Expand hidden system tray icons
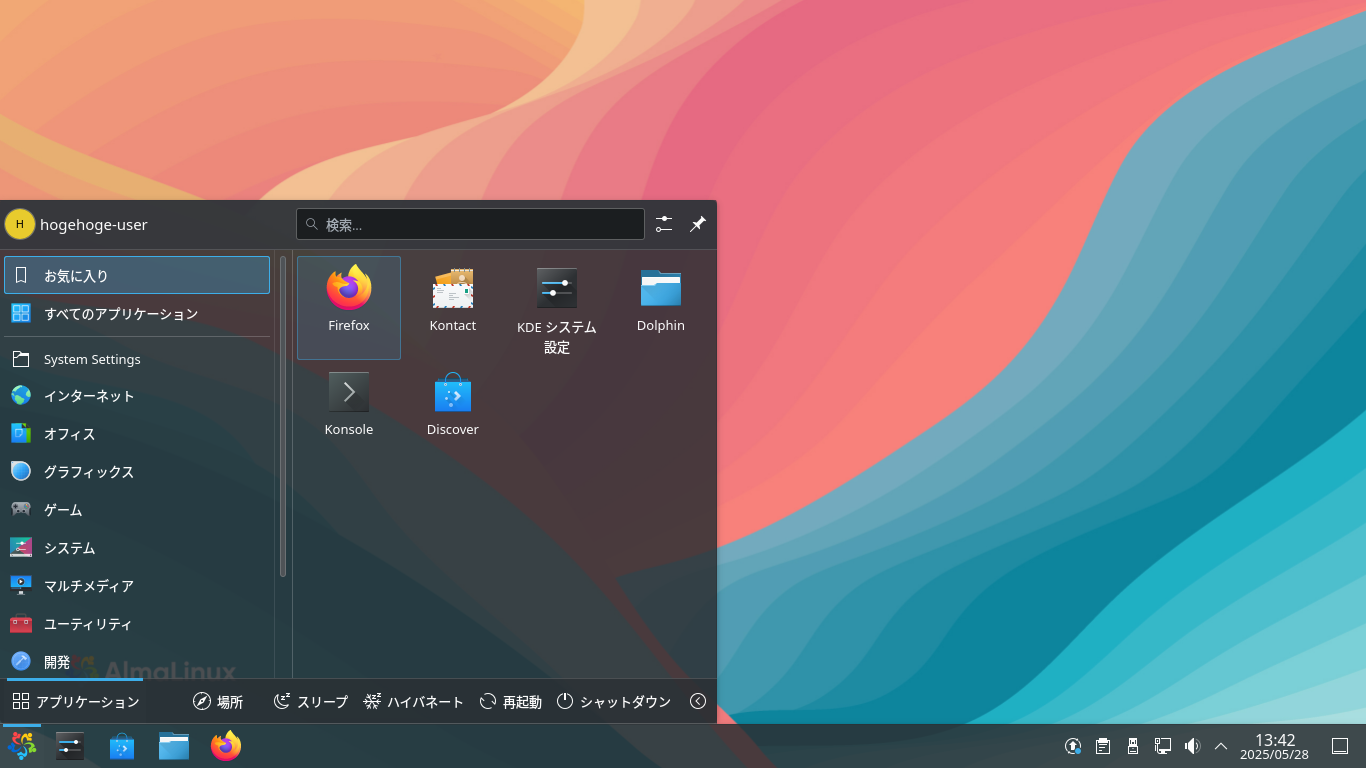This screenshot has width=1366, height=768. 1221,746
